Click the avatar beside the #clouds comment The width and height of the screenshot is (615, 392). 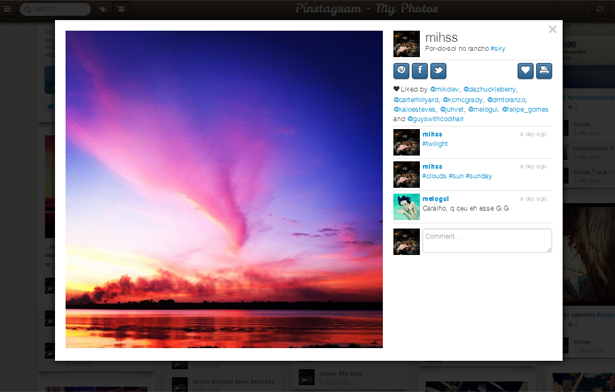click(406, 174)
